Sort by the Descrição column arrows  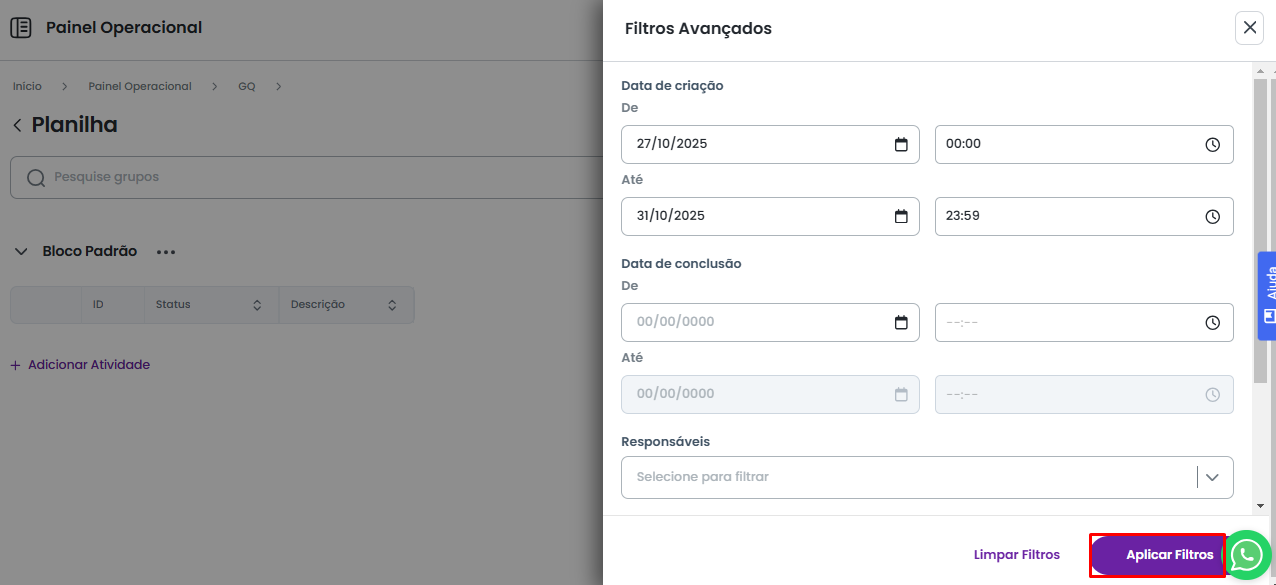click(x=392, y=305)
